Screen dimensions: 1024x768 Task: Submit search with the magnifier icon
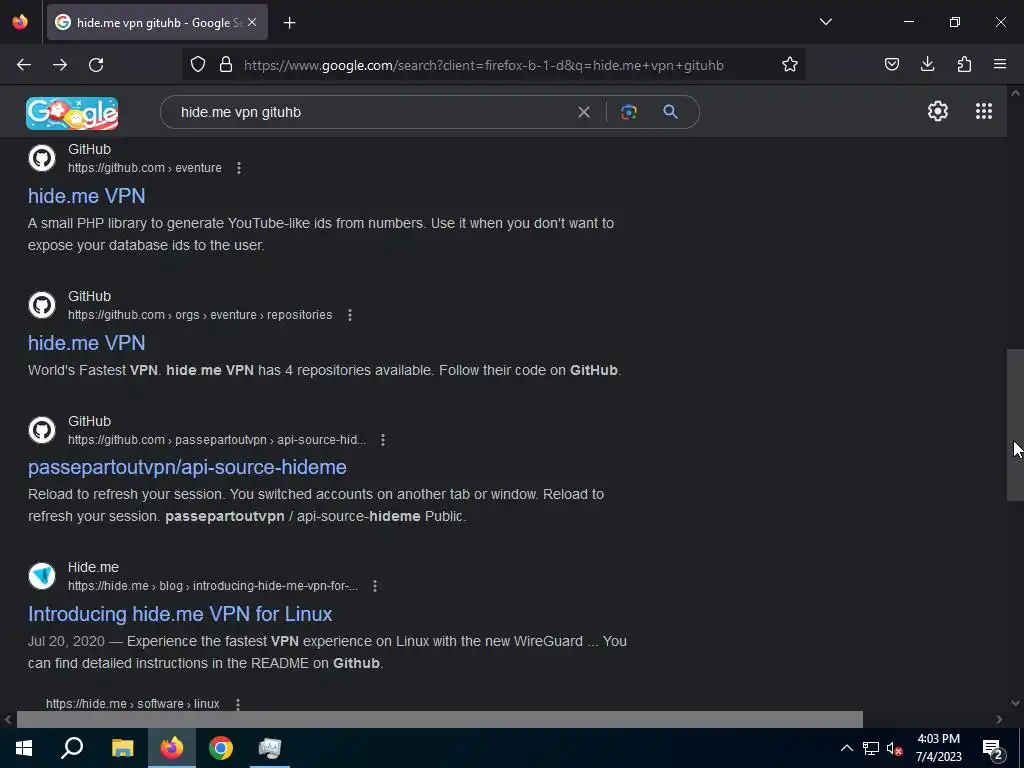(670, 112)
